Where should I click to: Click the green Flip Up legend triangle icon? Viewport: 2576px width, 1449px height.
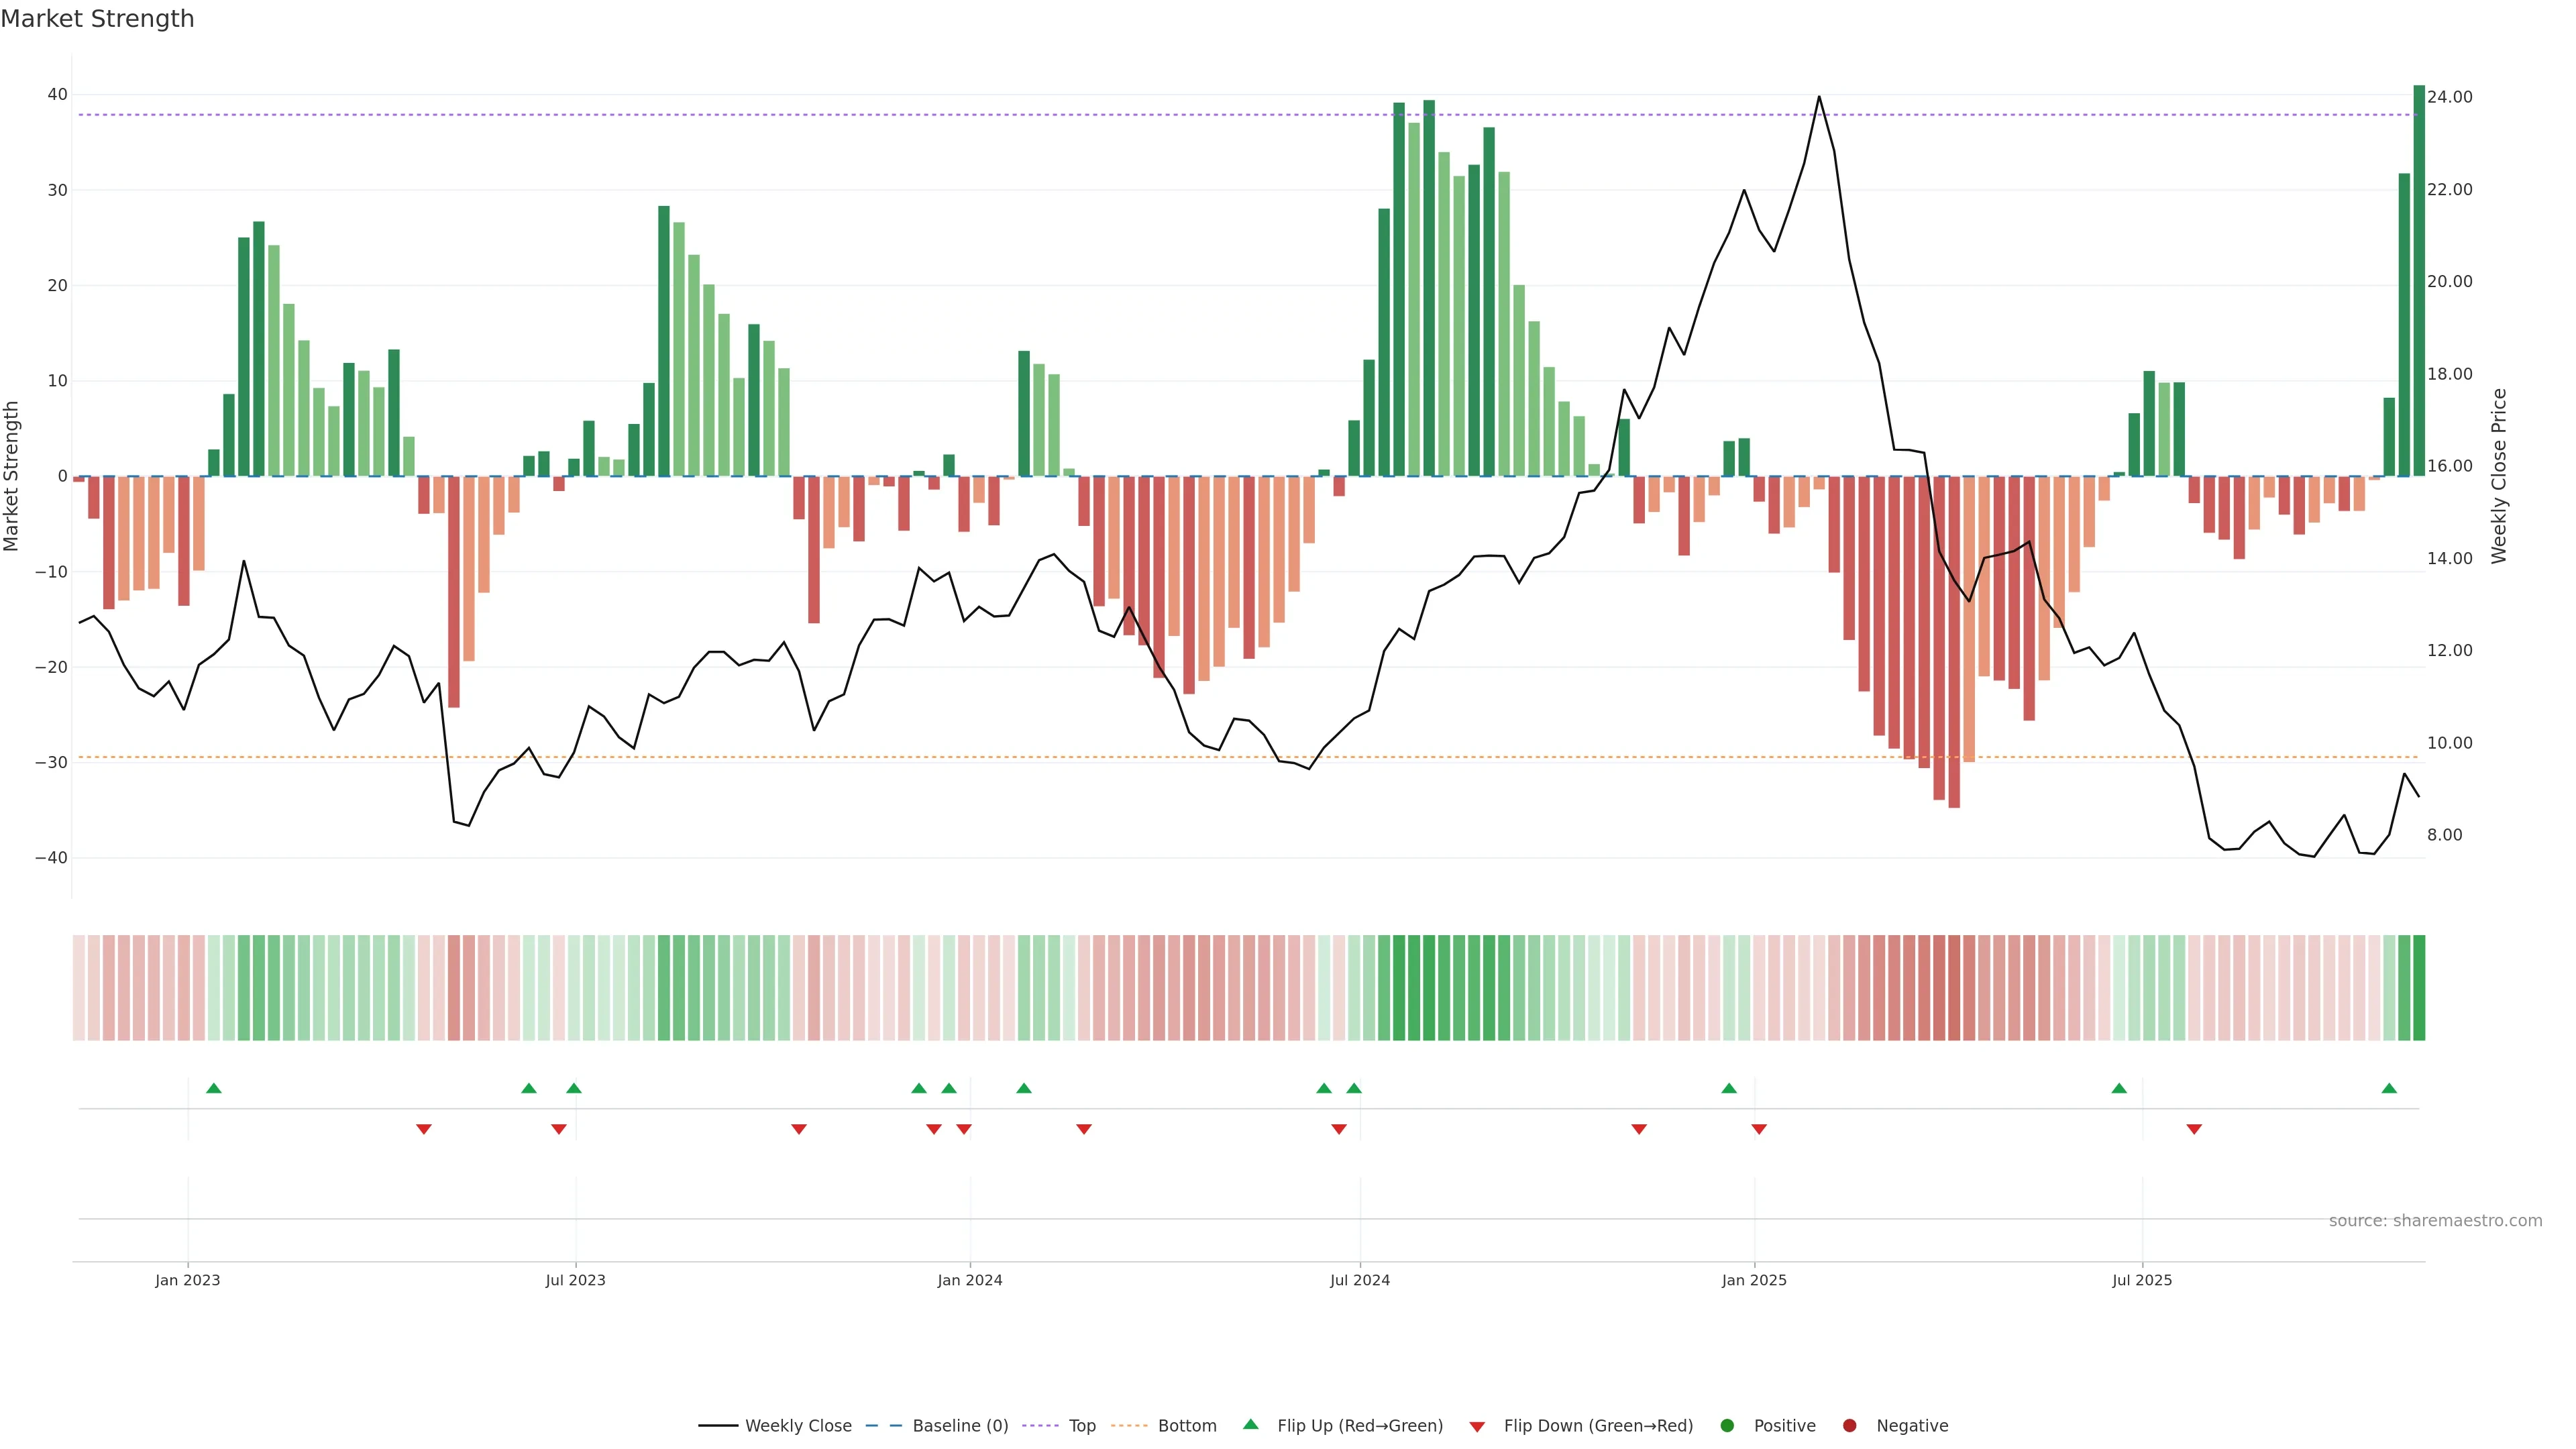1250,1424
